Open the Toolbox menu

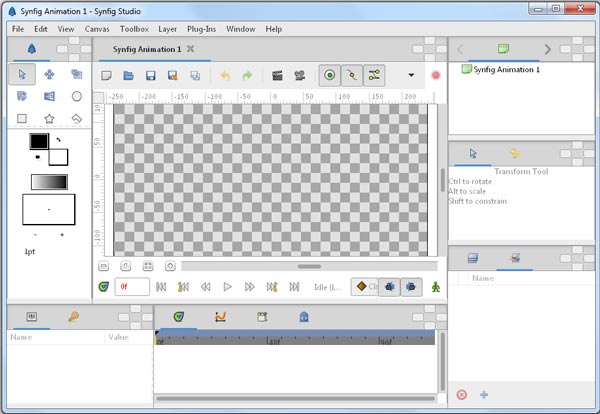click(x=134, y=29)
